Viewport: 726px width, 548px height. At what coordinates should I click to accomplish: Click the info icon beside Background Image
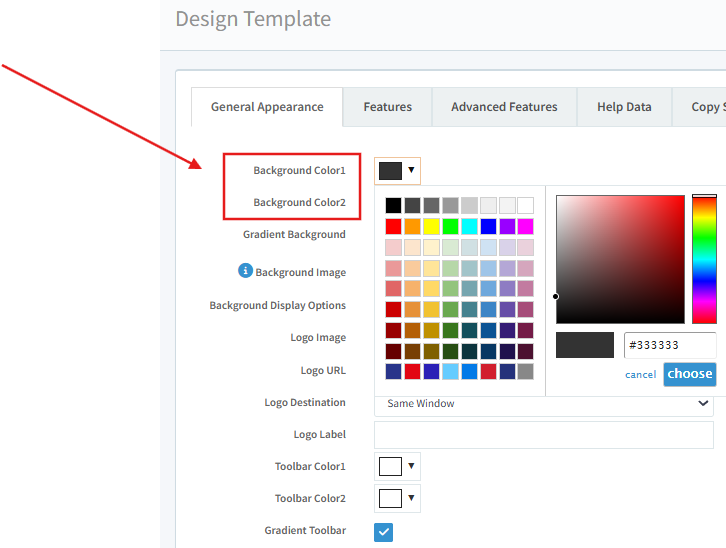click(x=245, y=270)
